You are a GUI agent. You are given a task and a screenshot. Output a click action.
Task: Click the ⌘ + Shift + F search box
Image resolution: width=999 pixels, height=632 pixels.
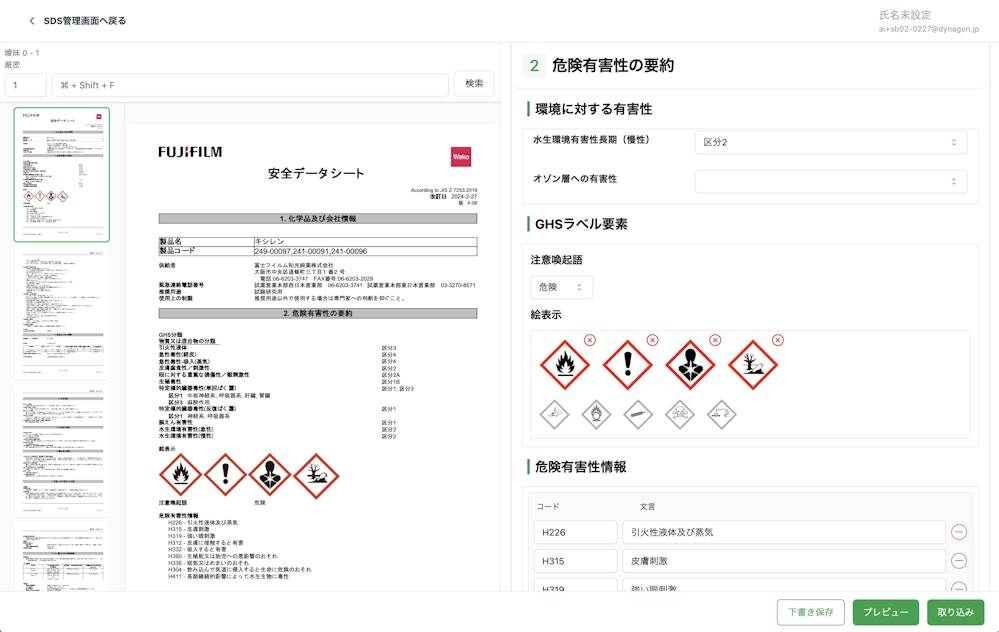[x=250, y=85]
